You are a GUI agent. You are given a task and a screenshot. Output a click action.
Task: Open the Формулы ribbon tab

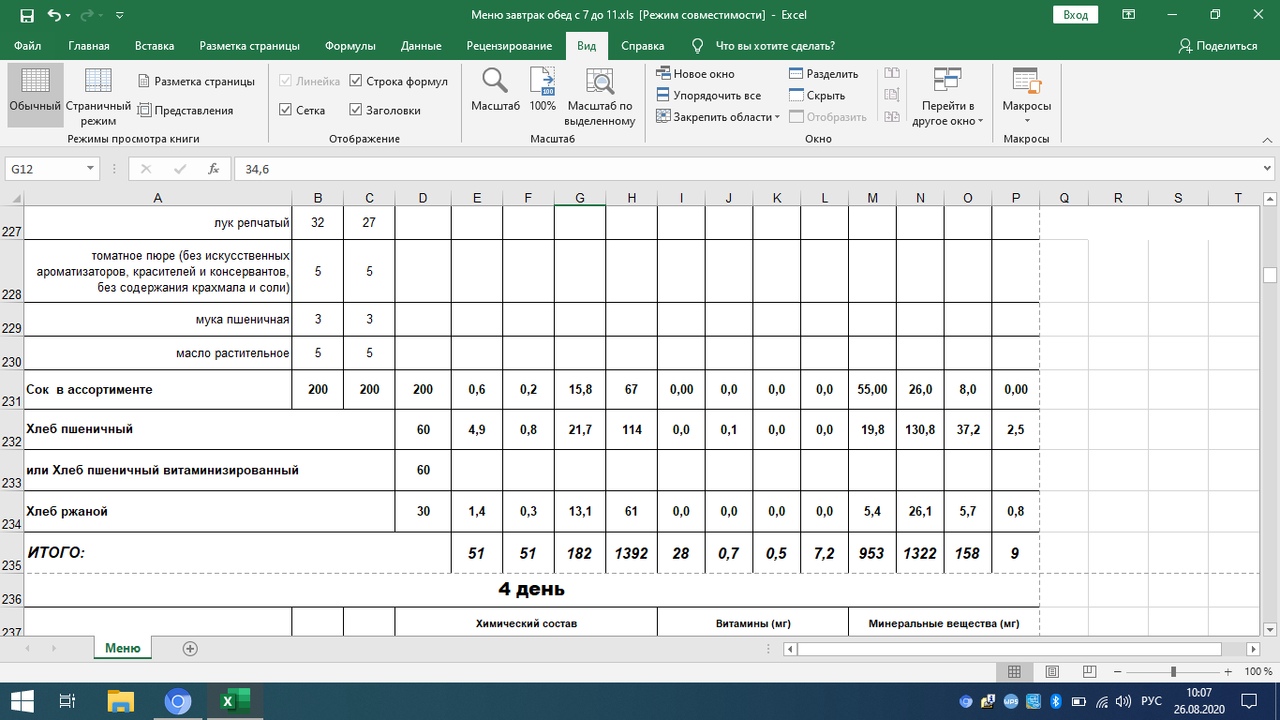tap(350, 46)
